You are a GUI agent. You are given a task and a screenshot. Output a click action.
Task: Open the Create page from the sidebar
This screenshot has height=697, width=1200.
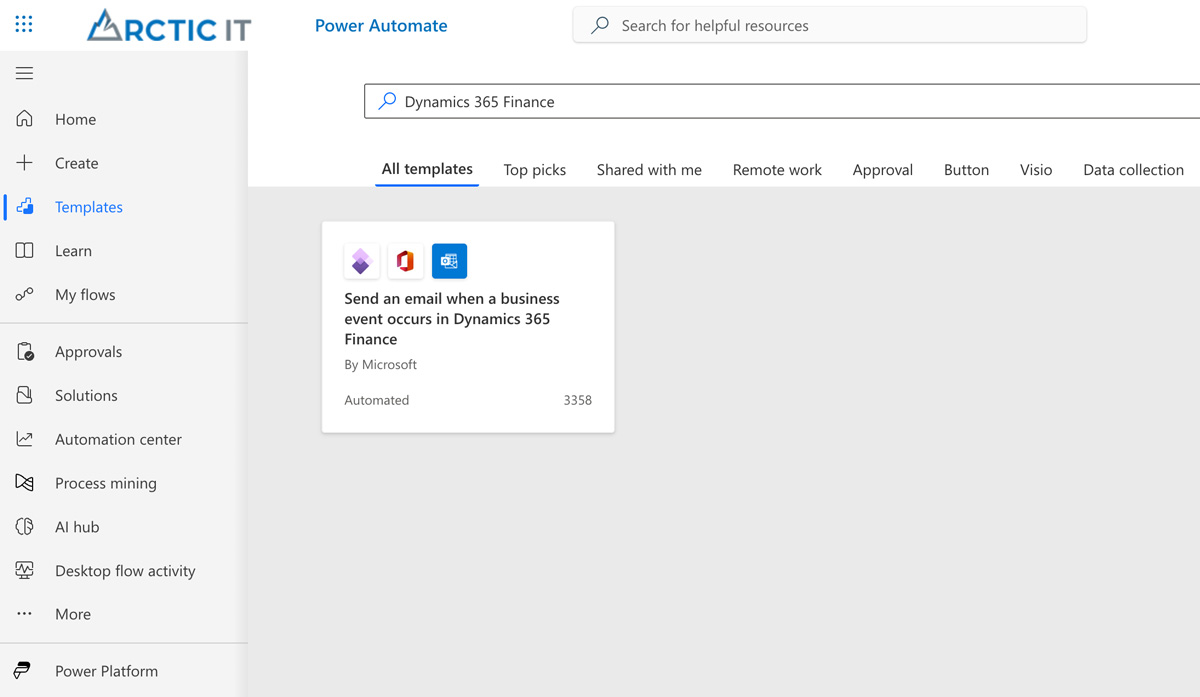tap(76, 163)
